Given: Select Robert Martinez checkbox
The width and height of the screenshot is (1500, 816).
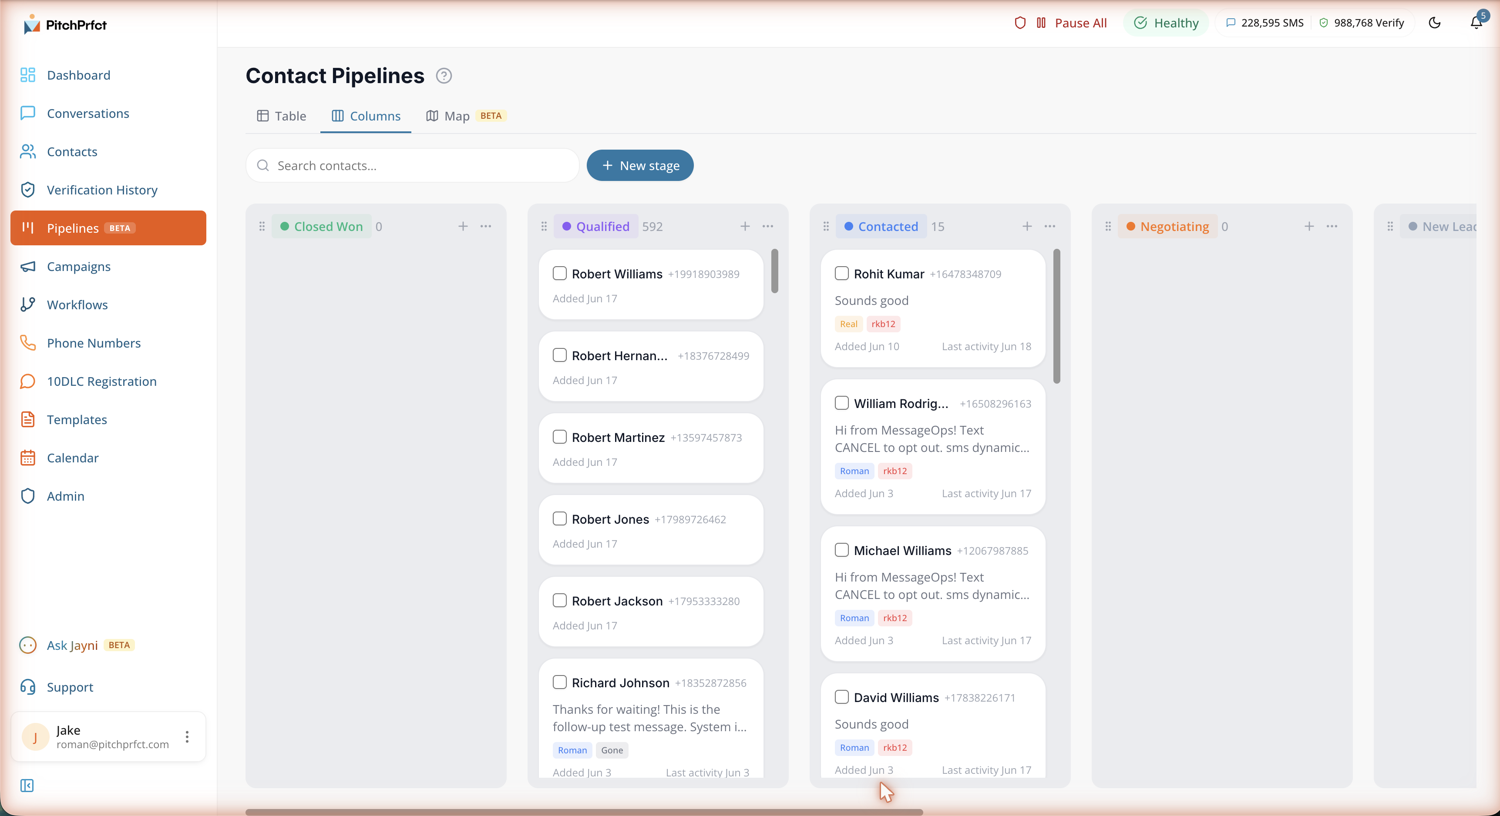Looking at the screenshot, I should pos(560,437).
